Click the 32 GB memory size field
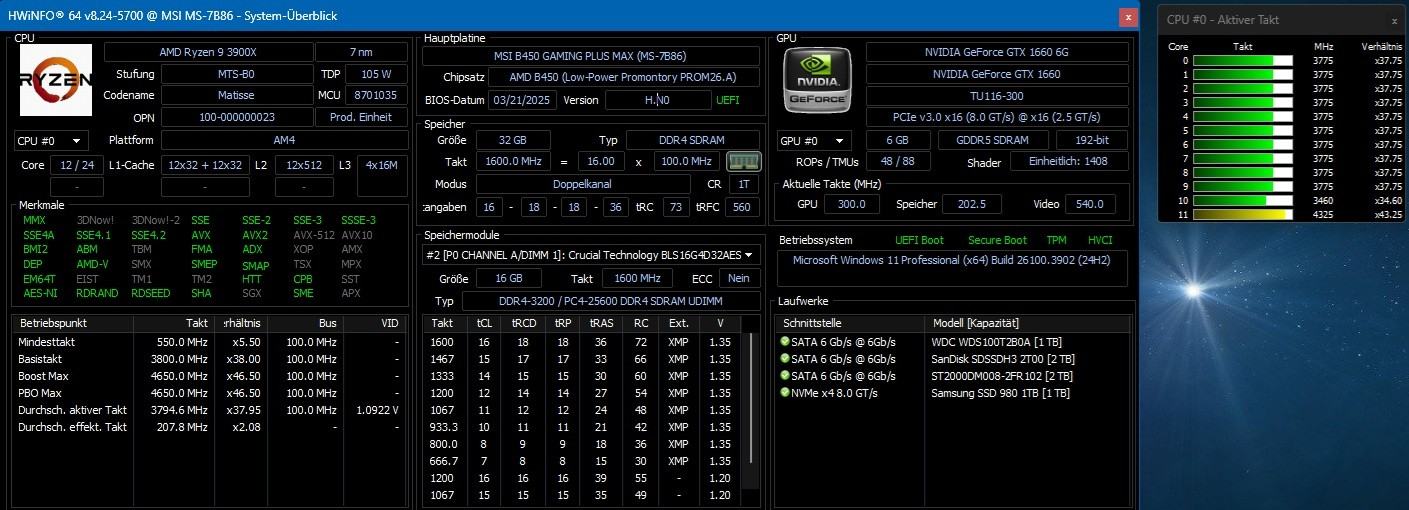This screenshot has width=1409, height=510. coord(513,140)
